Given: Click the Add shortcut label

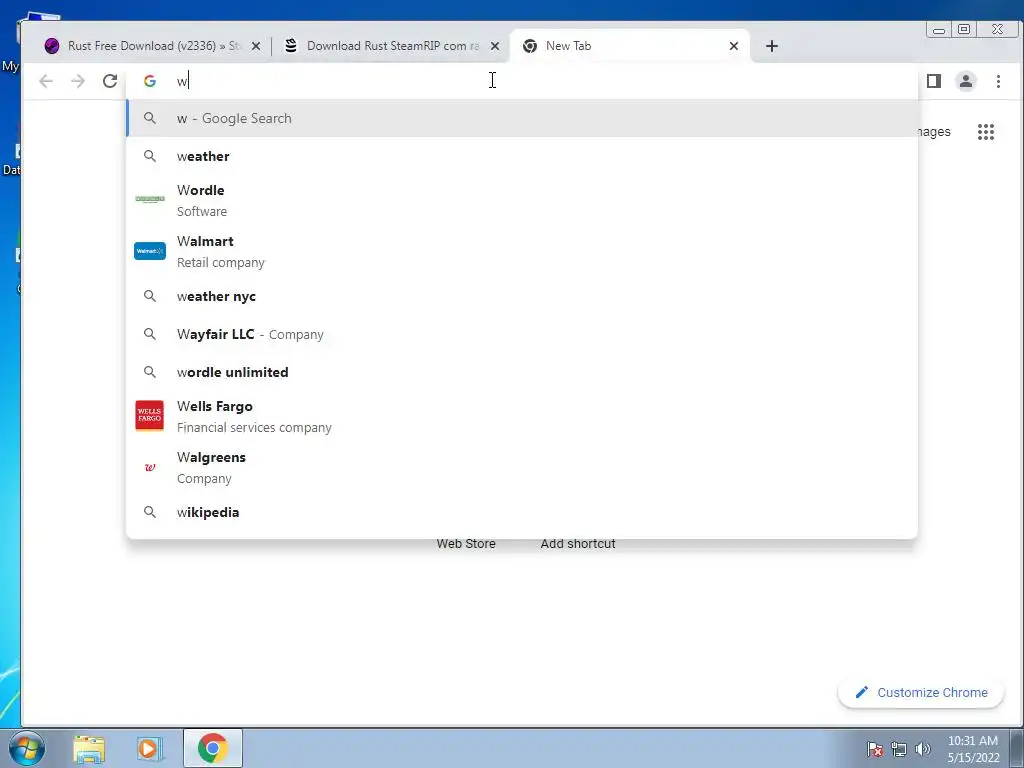Looking at the screenshot, I should (578, 543).
